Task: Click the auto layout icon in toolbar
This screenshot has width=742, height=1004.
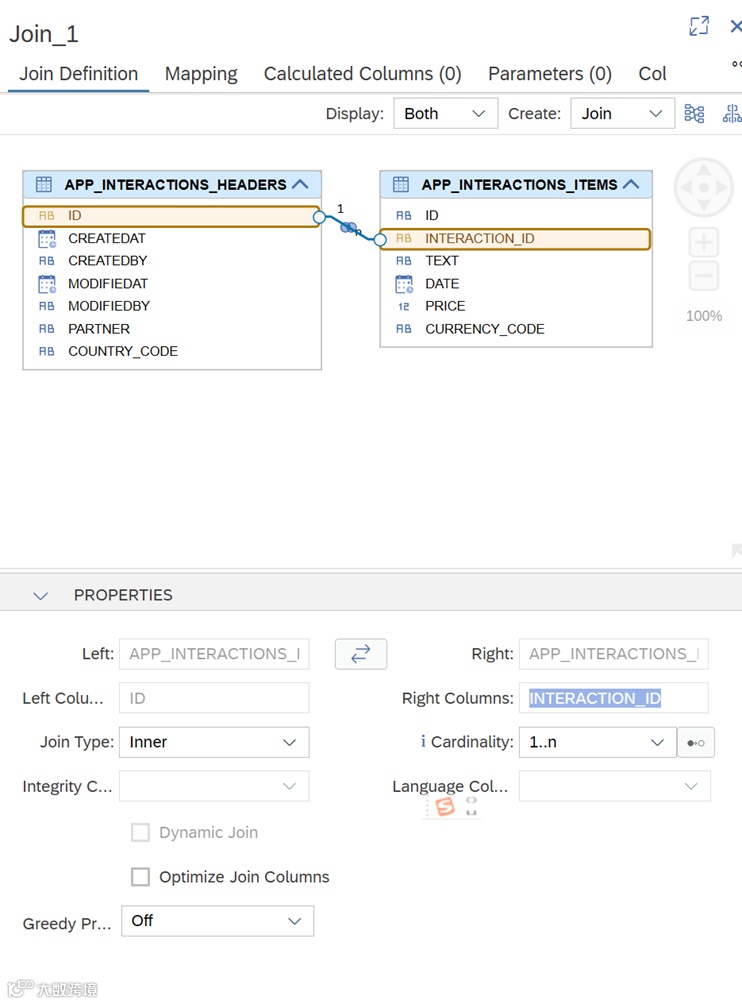Action: click(x=694, y=114)
